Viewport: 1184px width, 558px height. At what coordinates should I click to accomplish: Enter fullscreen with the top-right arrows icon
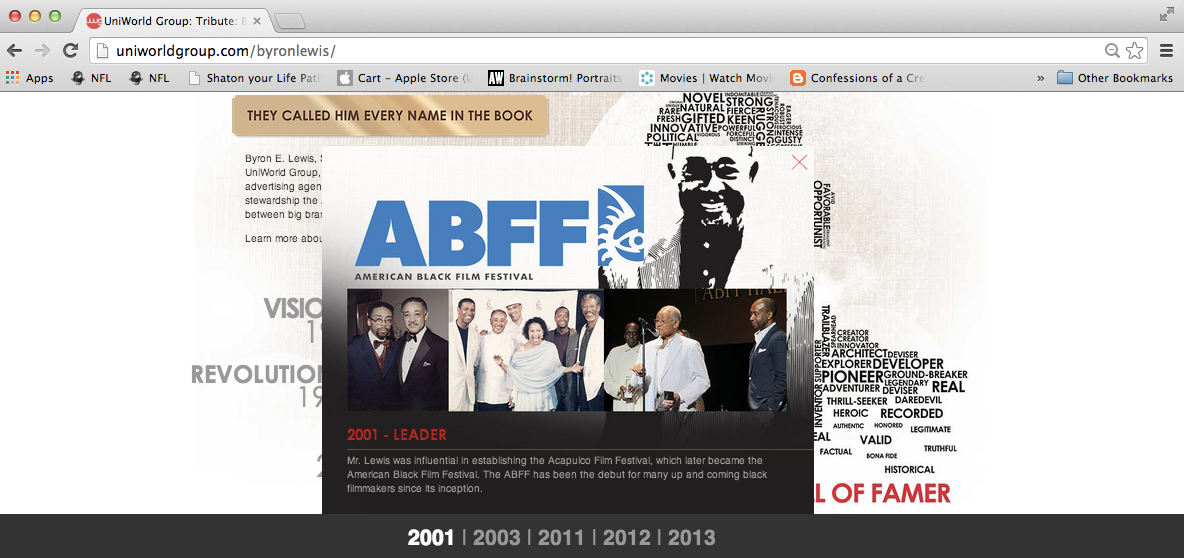(1167, 14)
